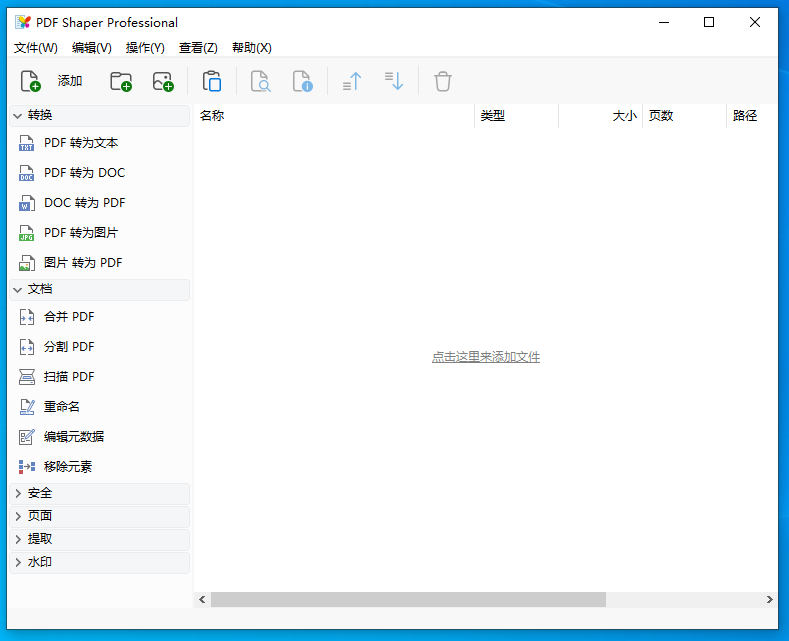Screen dimensions: 789x641
Task: Click the 点击这里来添加文件 link
Action: coord(485,357)
